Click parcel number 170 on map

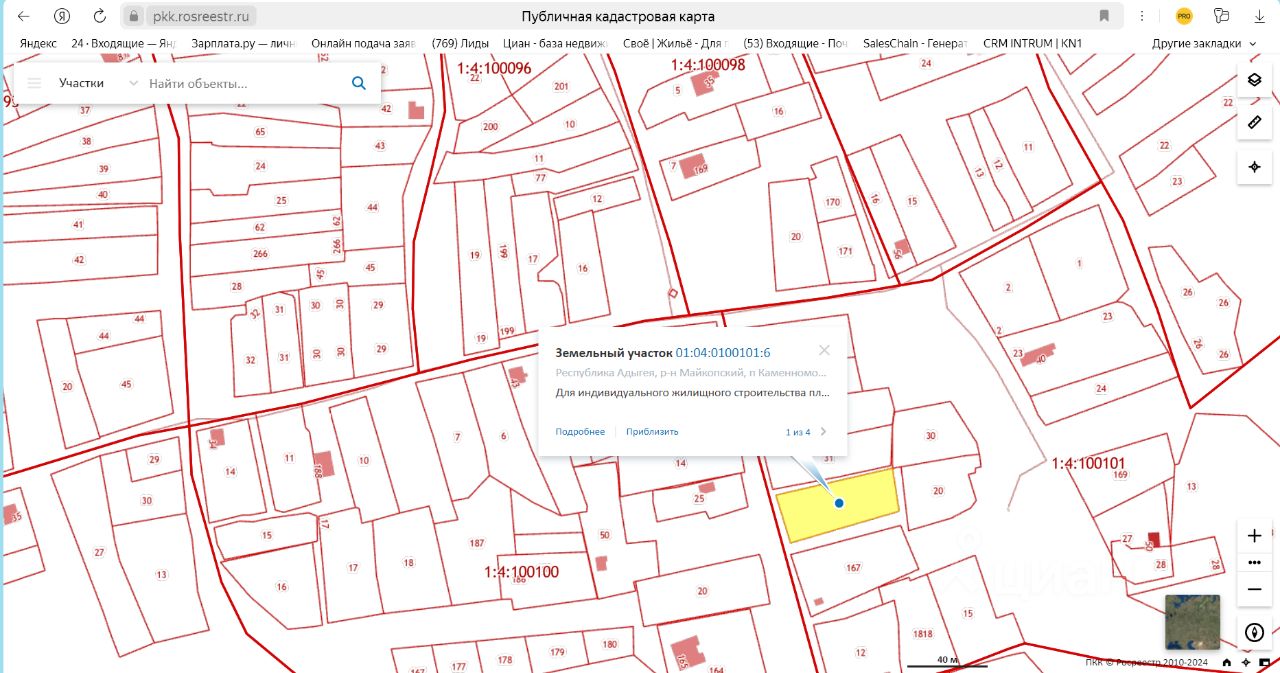click(832, 202)
